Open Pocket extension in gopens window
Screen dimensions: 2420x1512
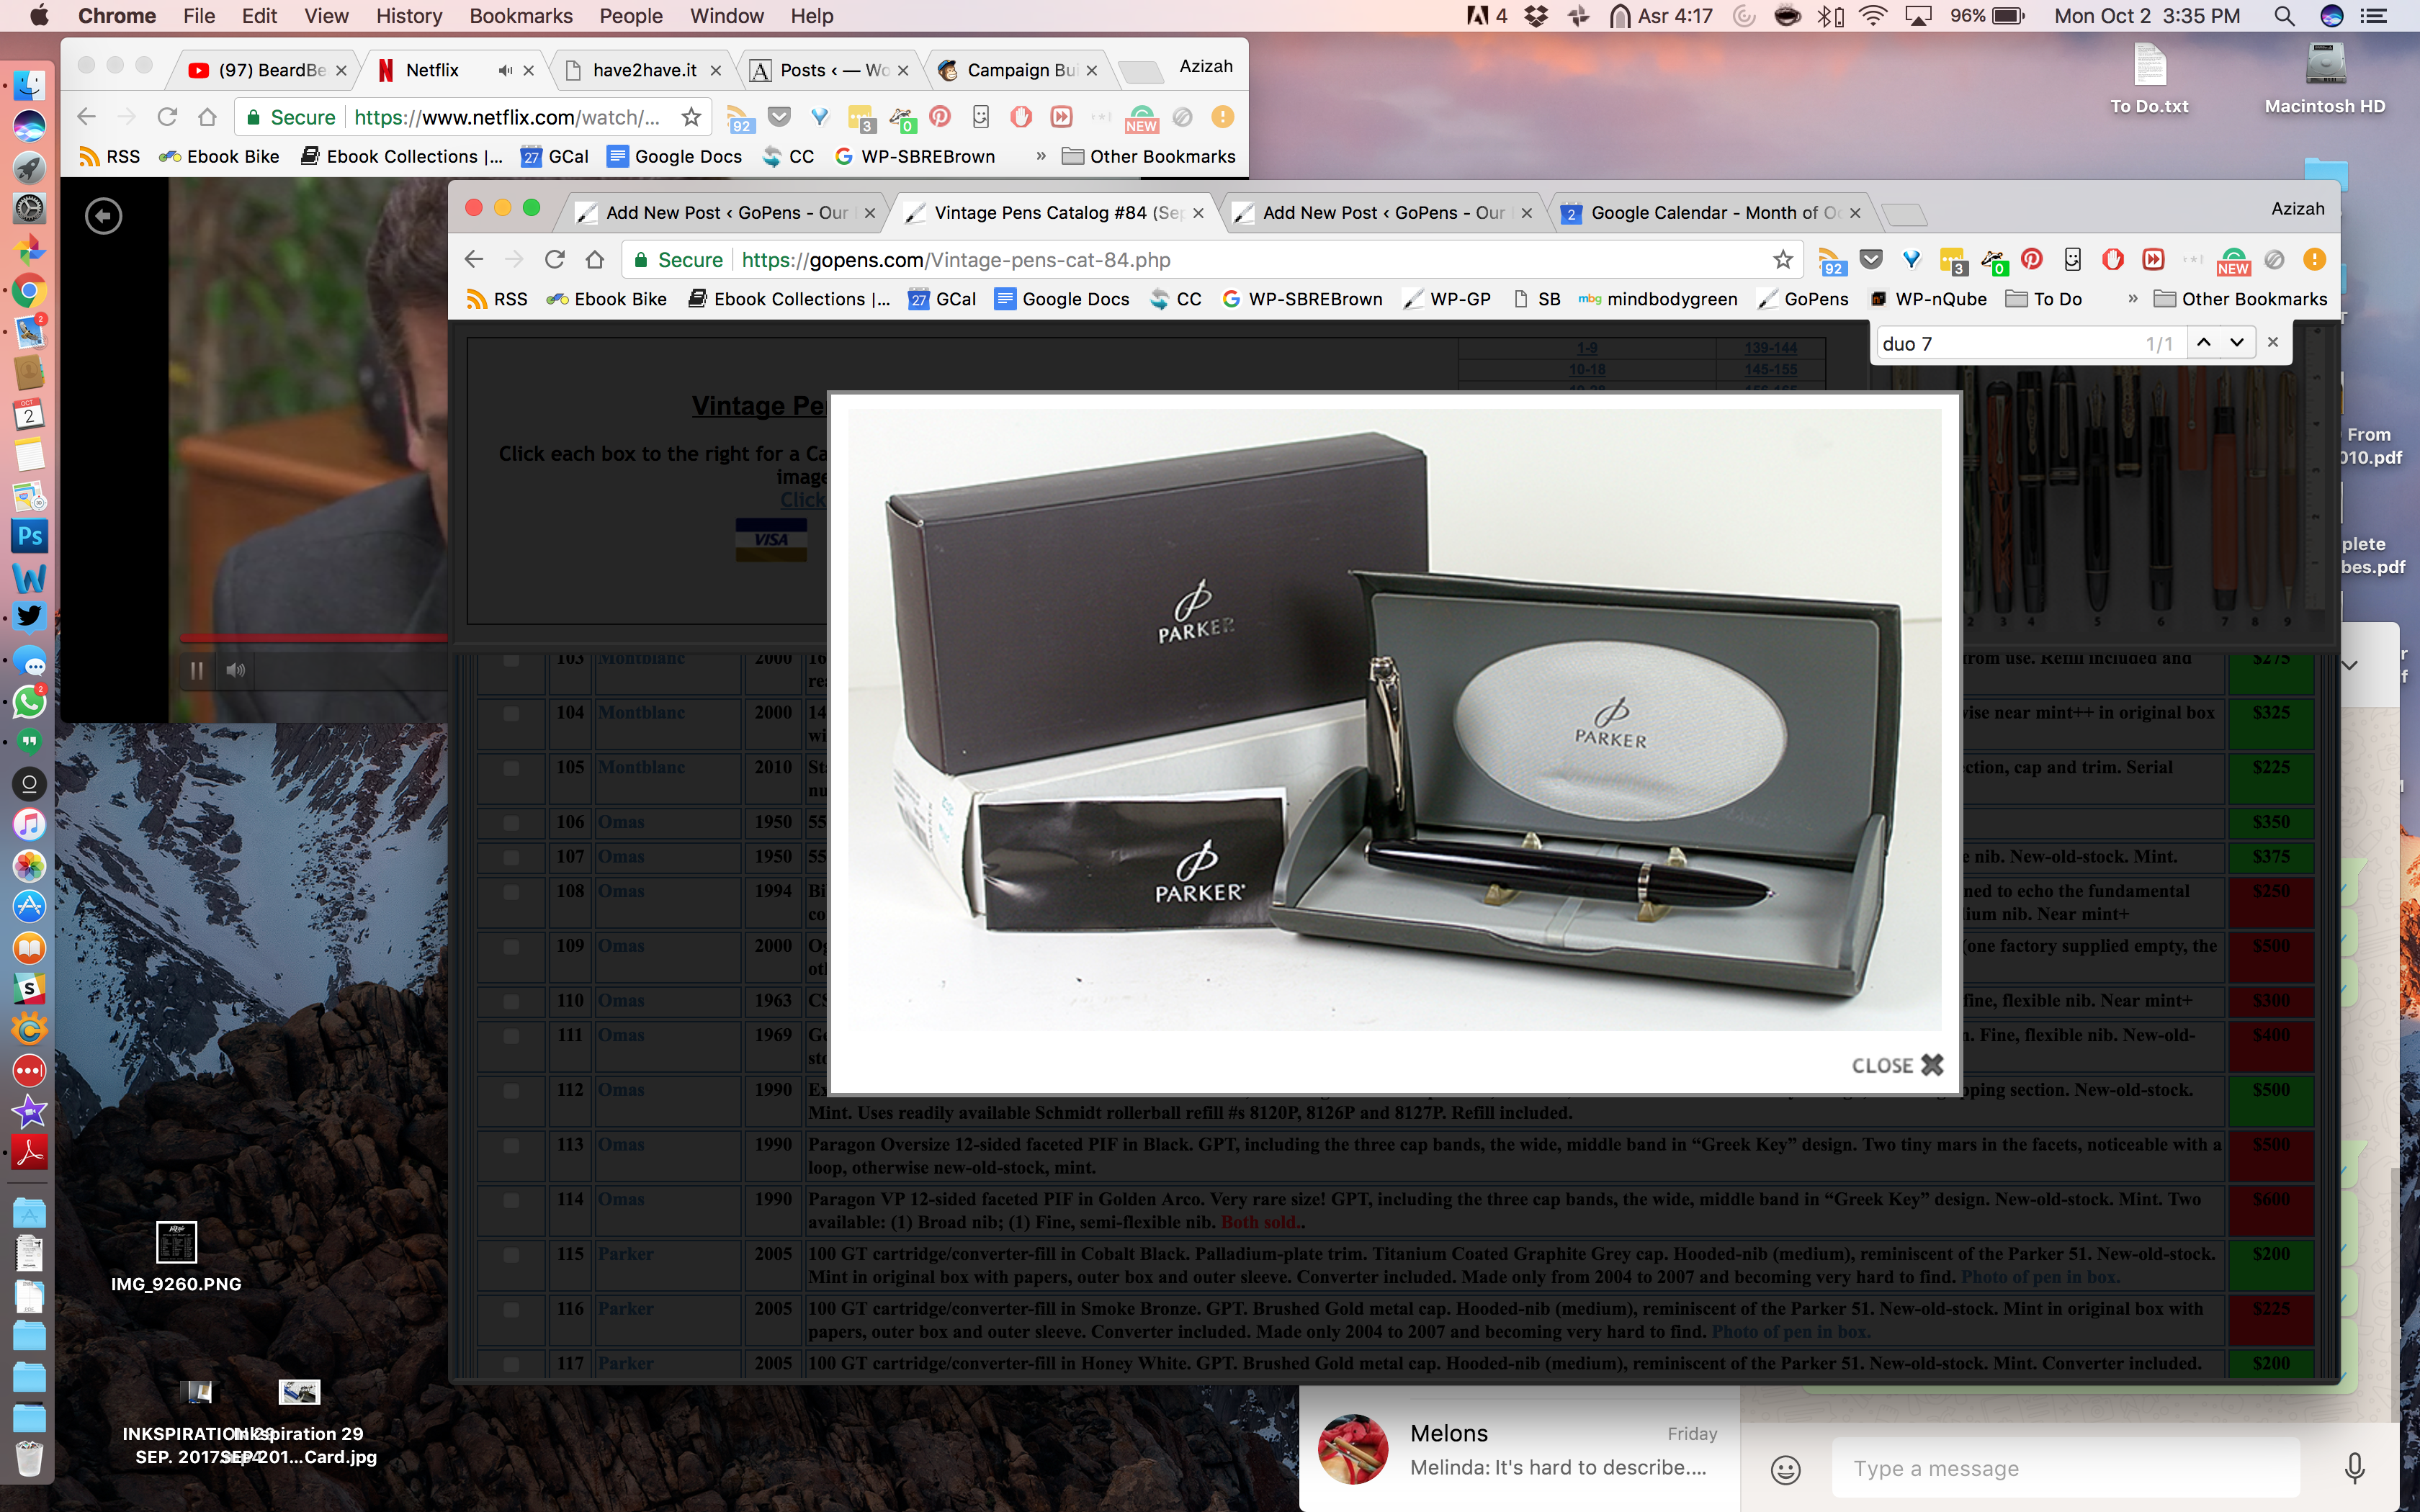point(1871,260)
